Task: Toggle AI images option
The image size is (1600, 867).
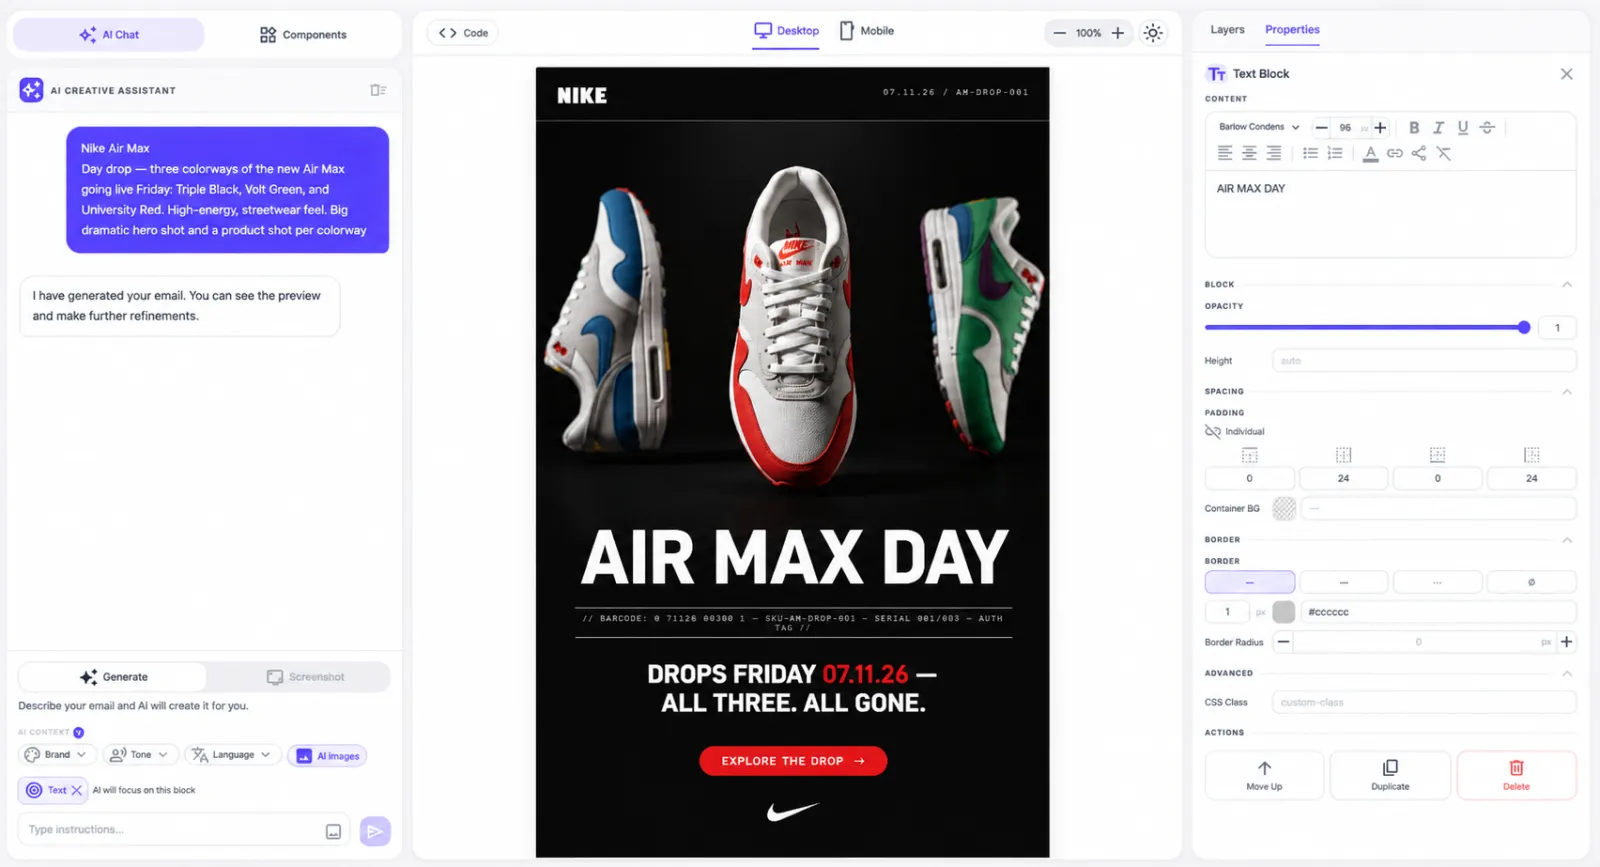Action: point(327,756)
